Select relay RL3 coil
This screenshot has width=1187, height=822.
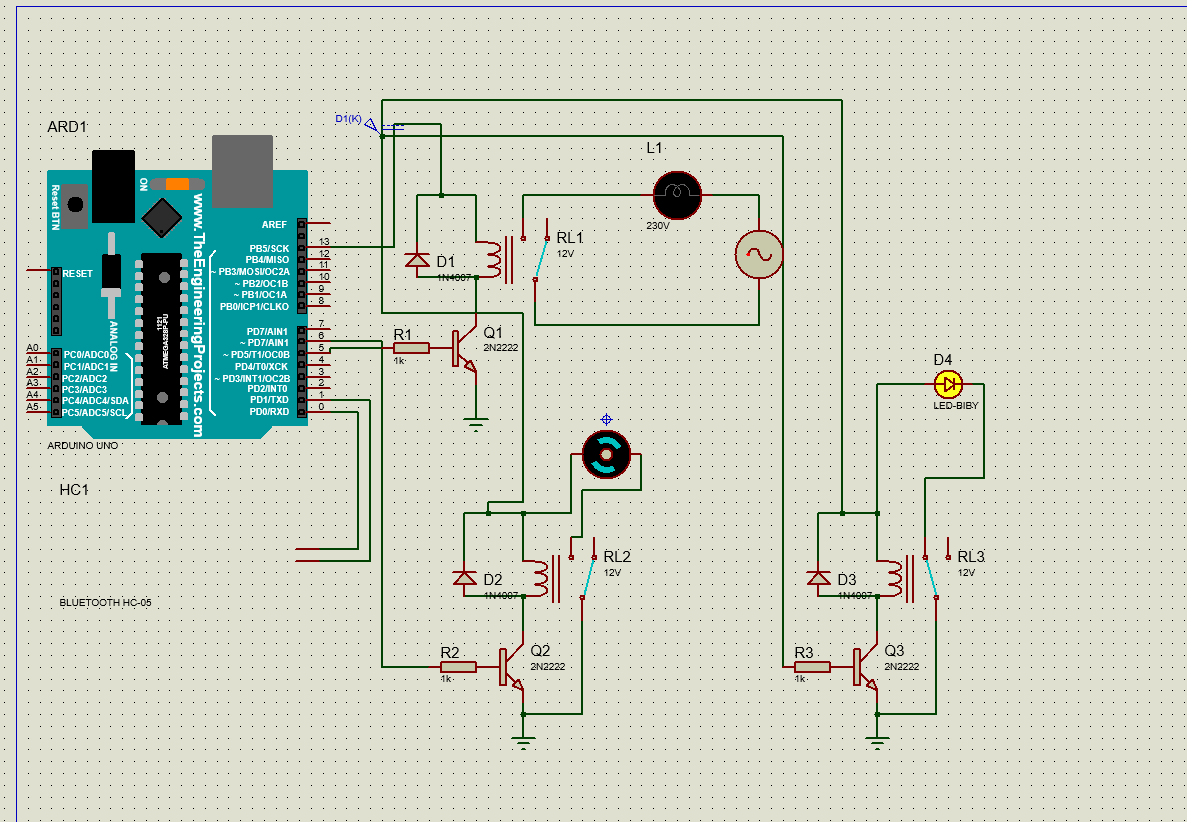(x=895, y=578)
